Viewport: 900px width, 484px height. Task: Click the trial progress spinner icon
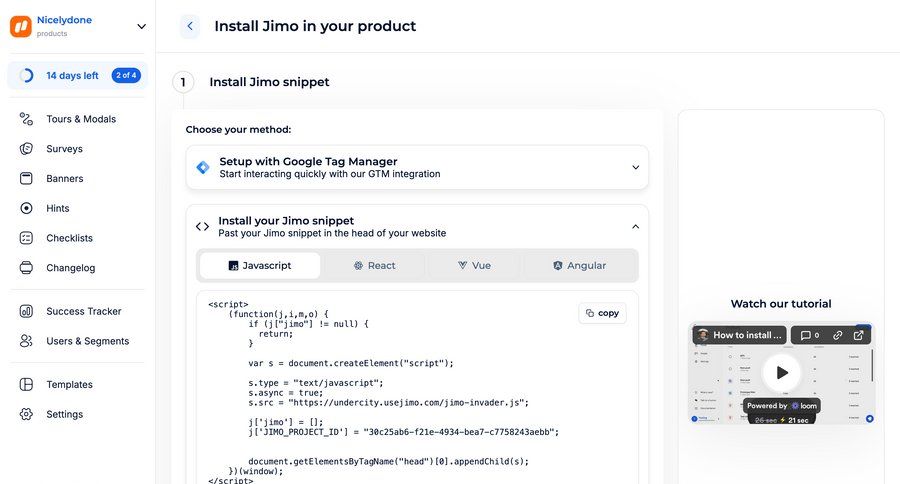26,75
